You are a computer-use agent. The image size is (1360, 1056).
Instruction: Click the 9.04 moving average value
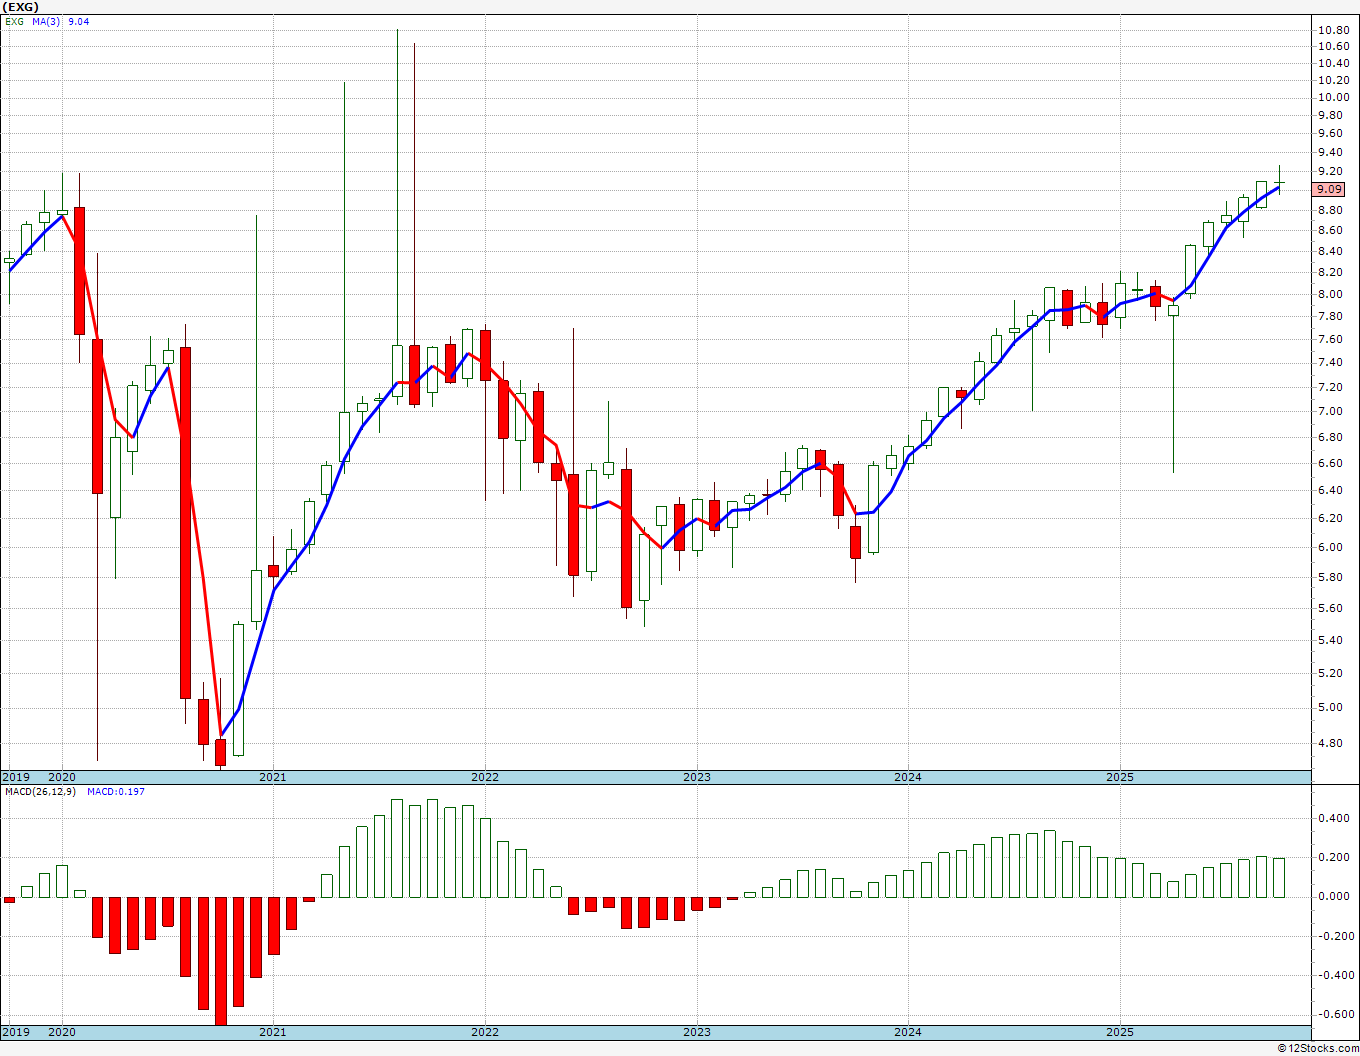78,21
